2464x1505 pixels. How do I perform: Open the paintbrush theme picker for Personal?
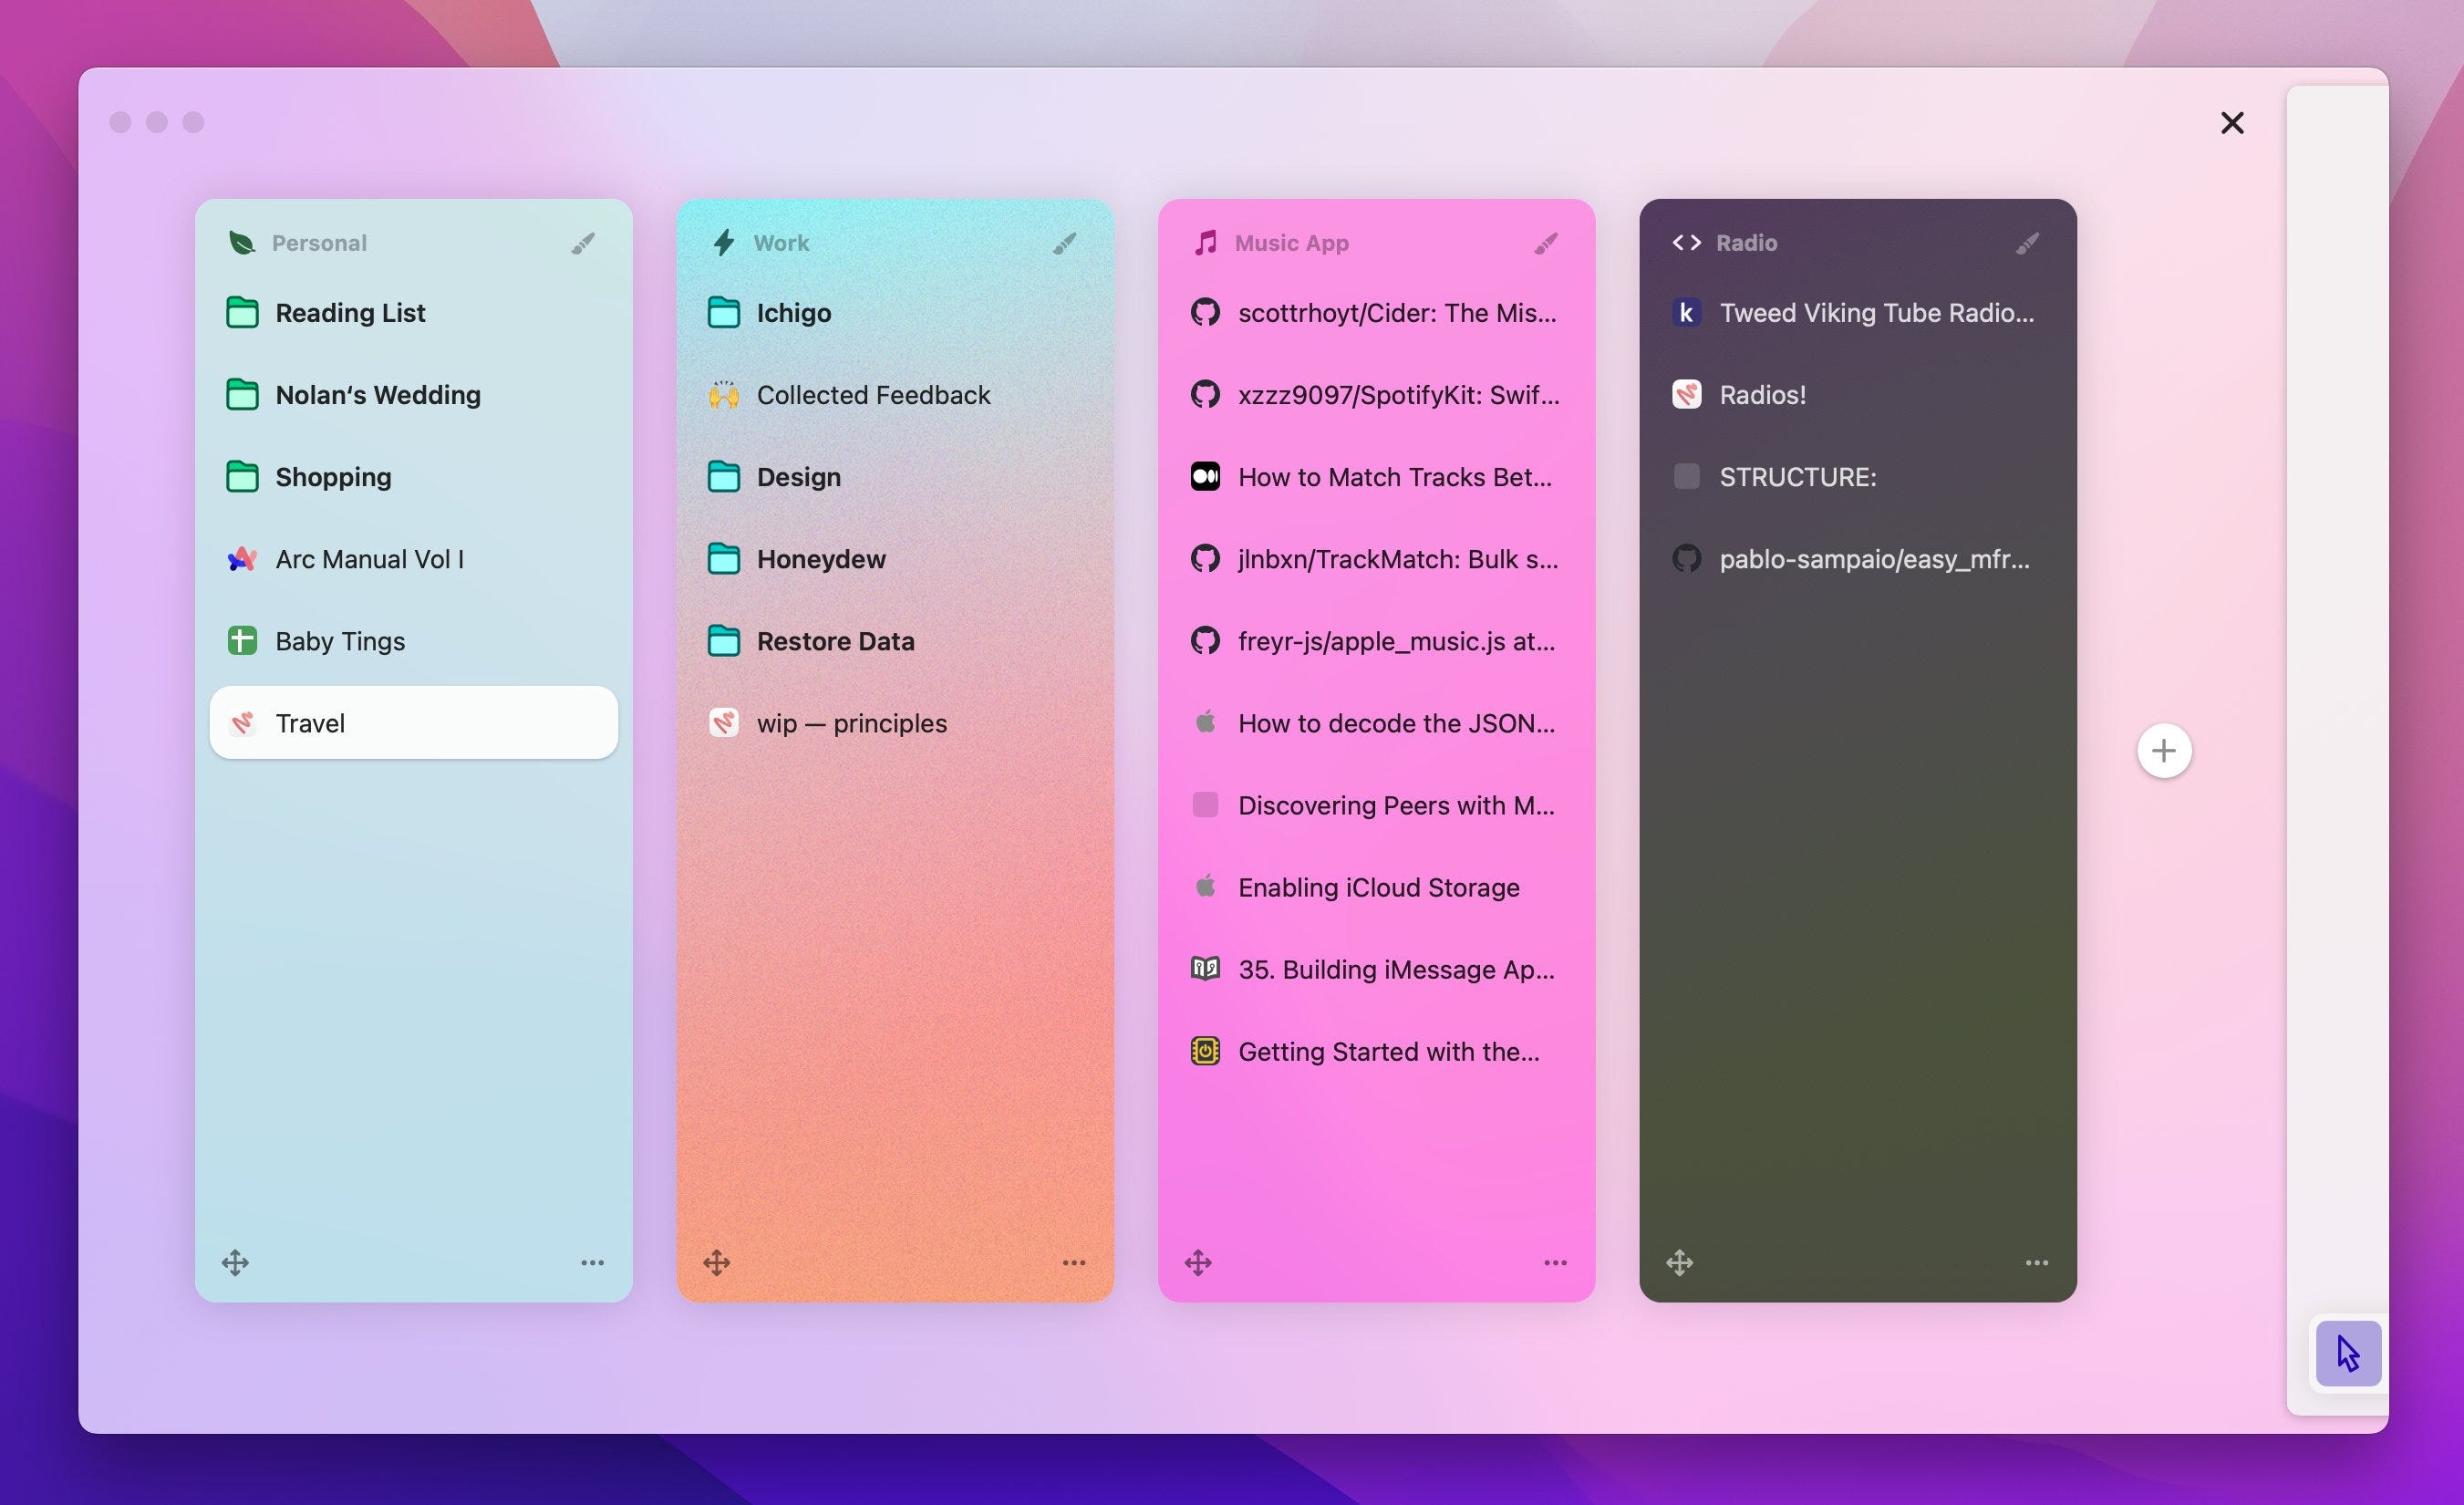pos(583,242)
